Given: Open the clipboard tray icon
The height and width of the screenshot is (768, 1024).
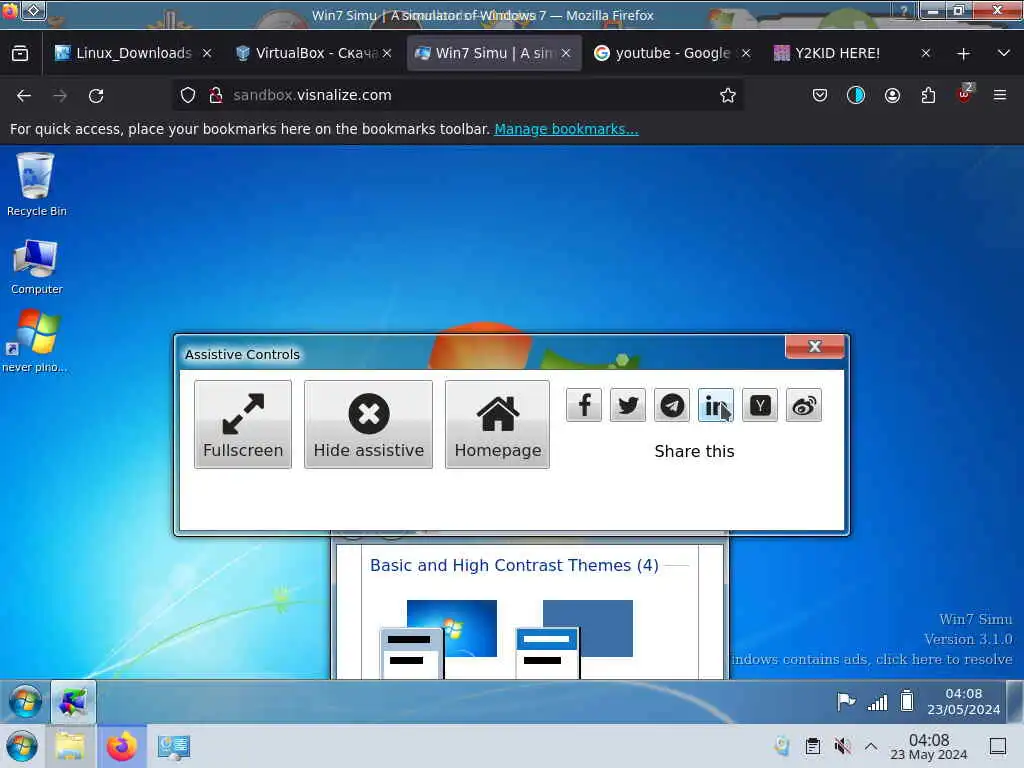Looking at the screenshot, I should 812,746.
